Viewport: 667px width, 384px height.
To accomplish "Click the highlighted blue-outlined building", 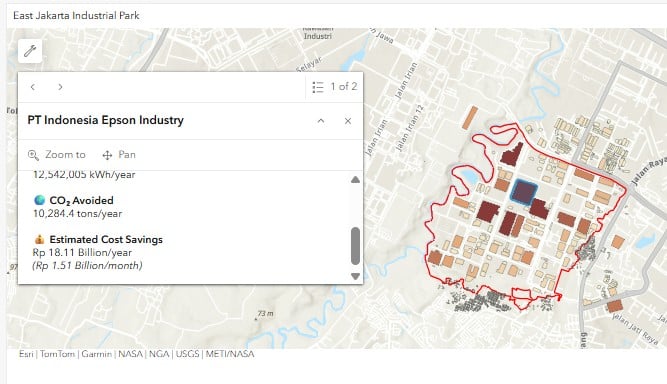I will click(x=523, y=192).
